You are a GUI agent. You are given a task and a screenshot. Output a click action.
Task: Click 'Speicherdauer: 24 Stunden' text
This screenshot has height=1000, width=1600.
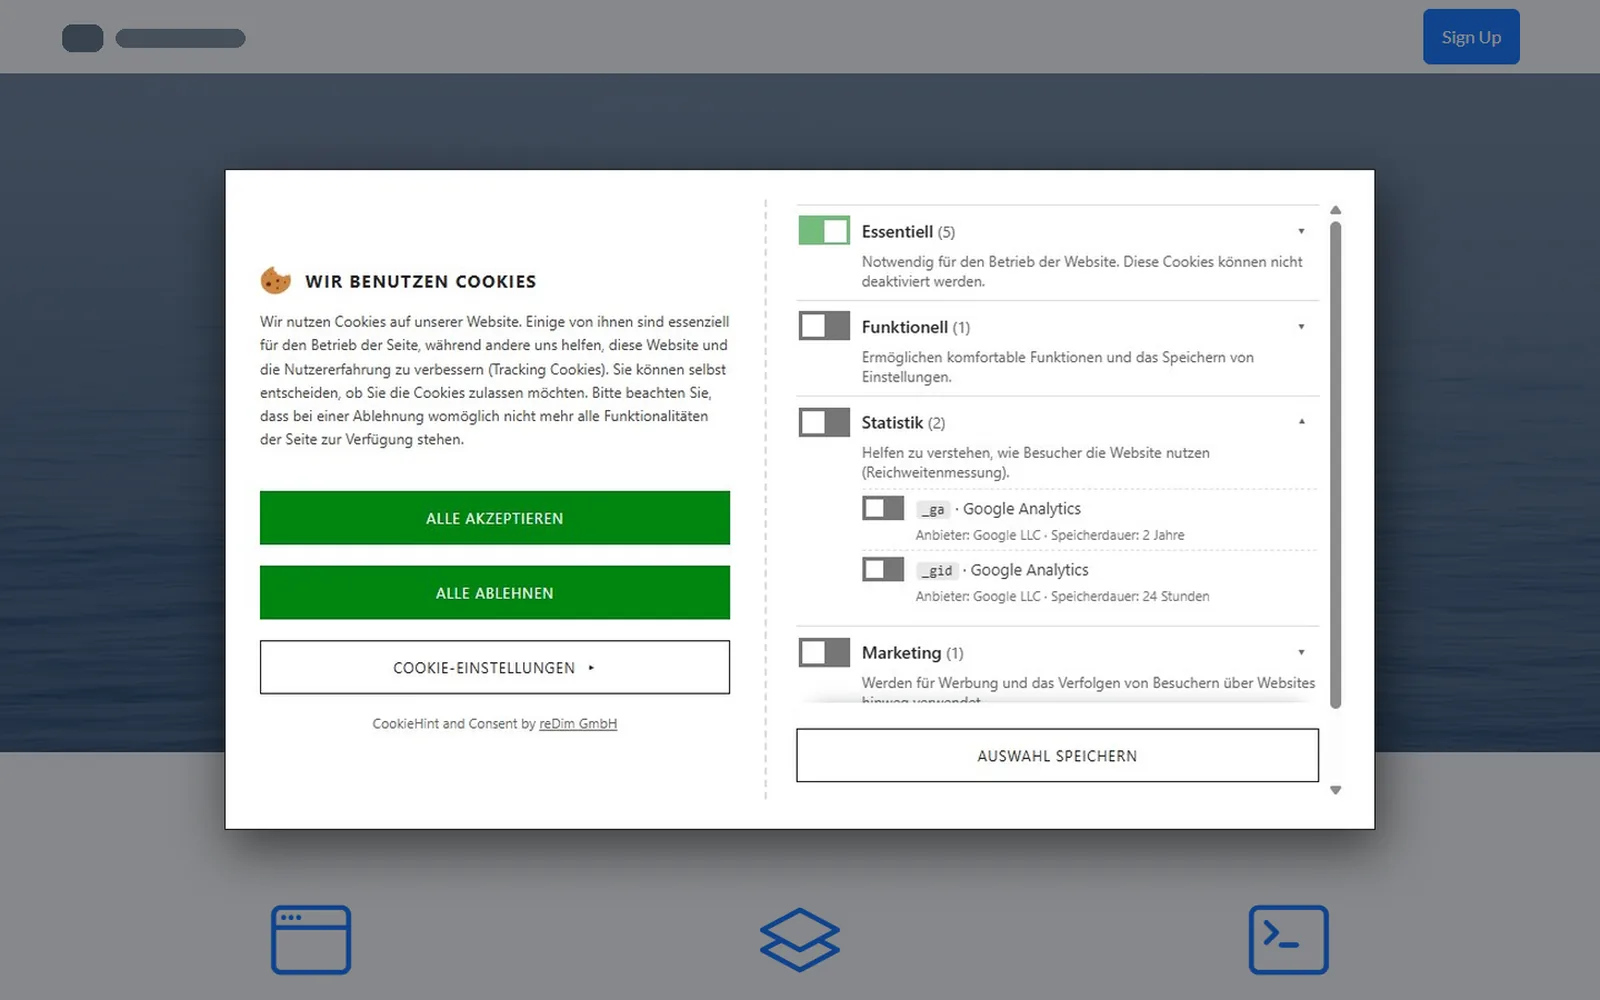[1130, 597]
